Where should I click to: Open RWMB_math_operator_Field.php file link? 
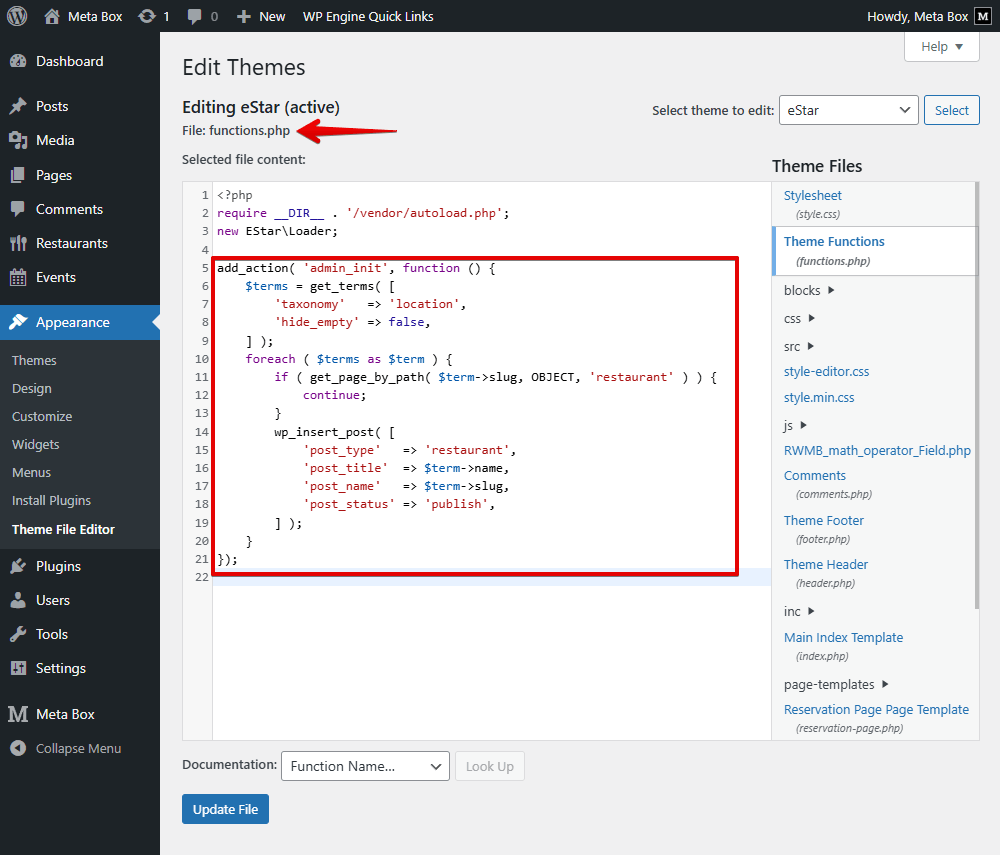coord(877,450)
